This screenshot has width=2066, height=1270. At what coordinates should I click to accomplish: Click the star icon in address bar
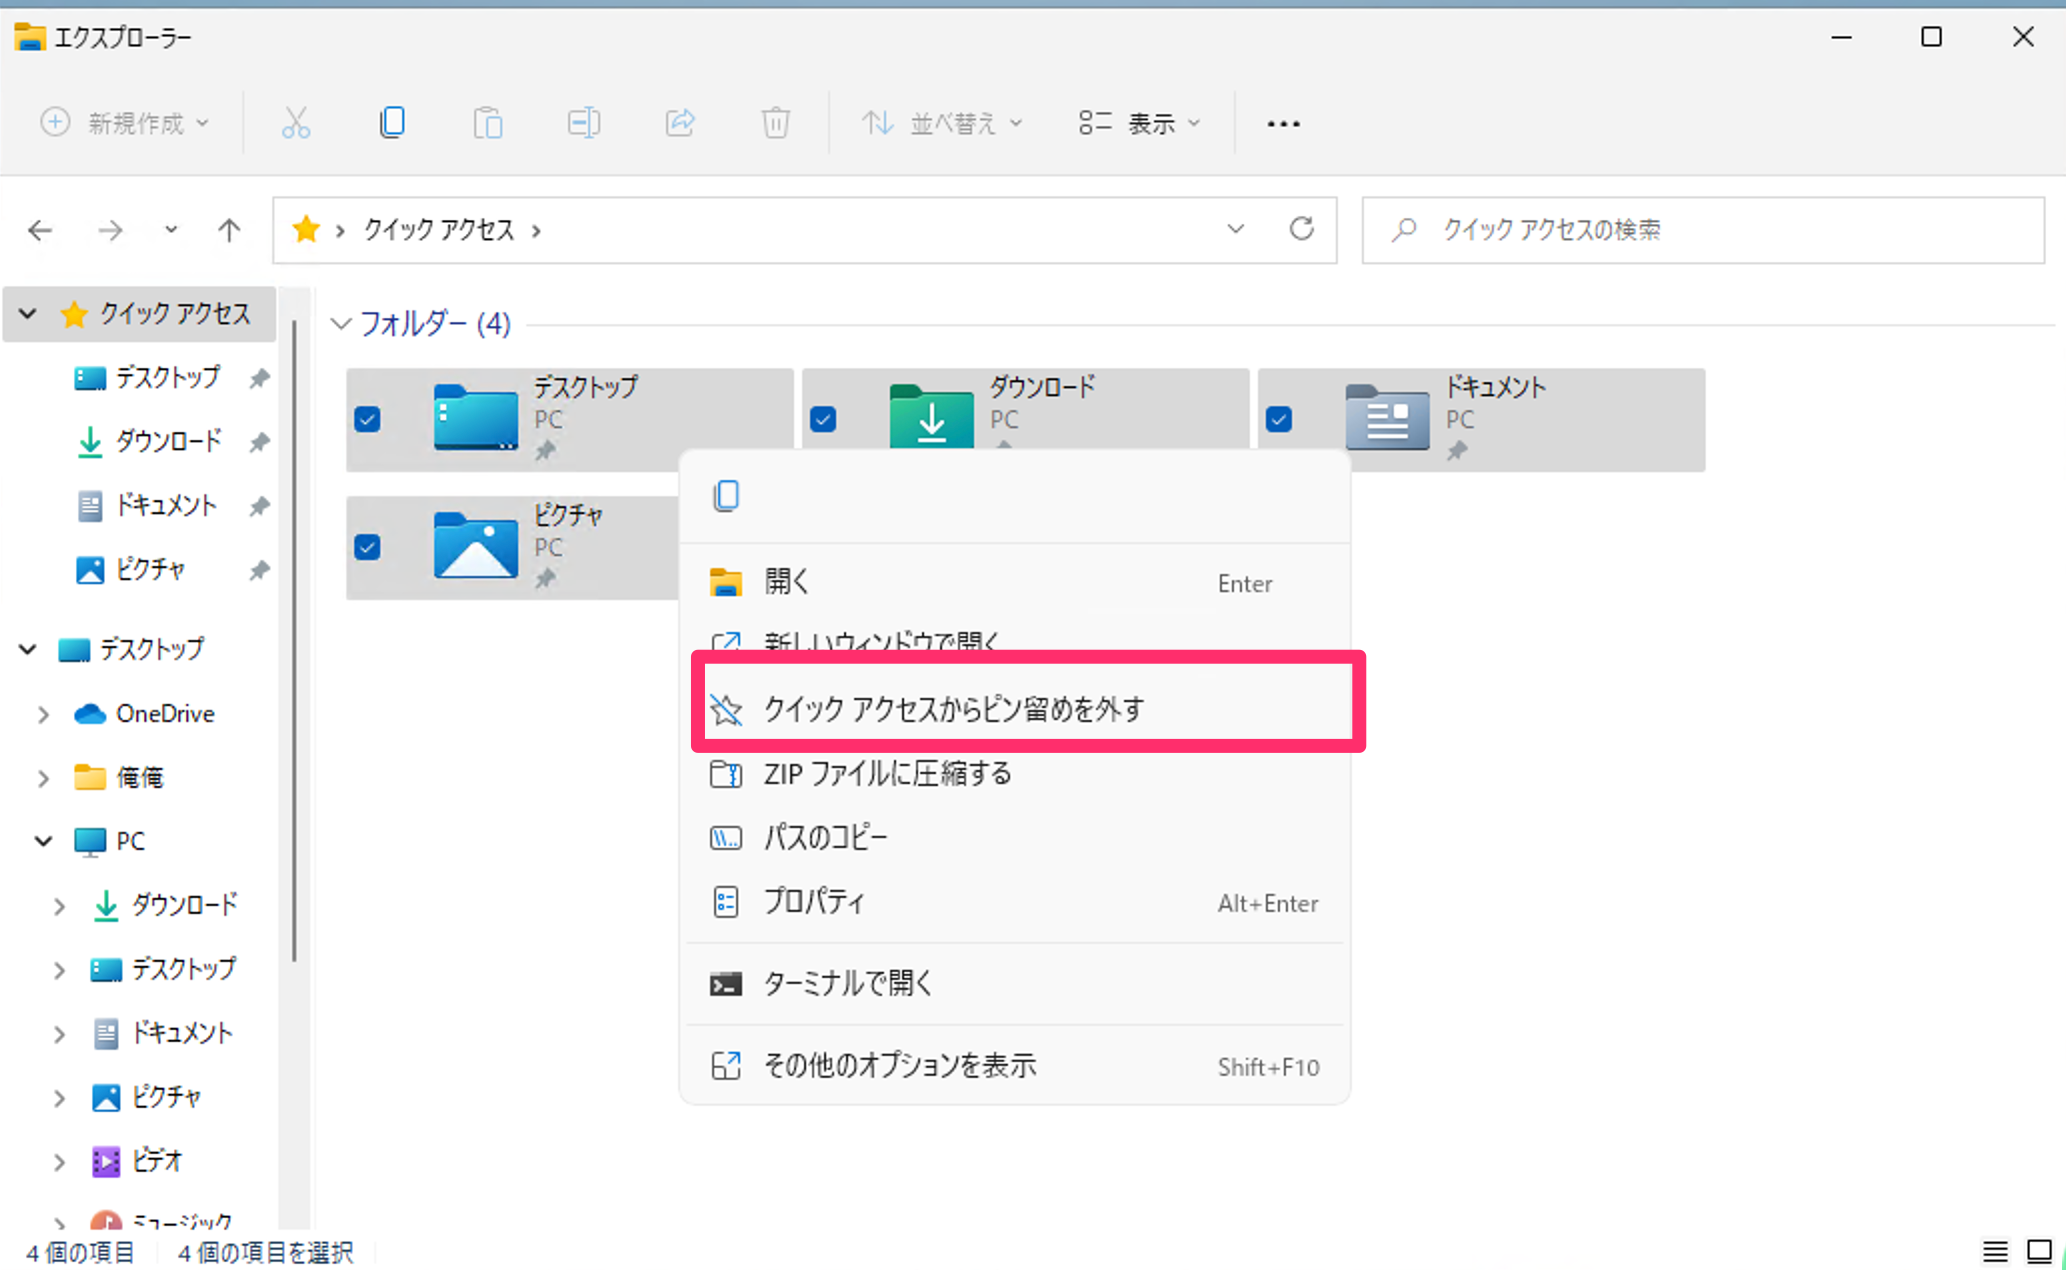(x=306, y=230)
